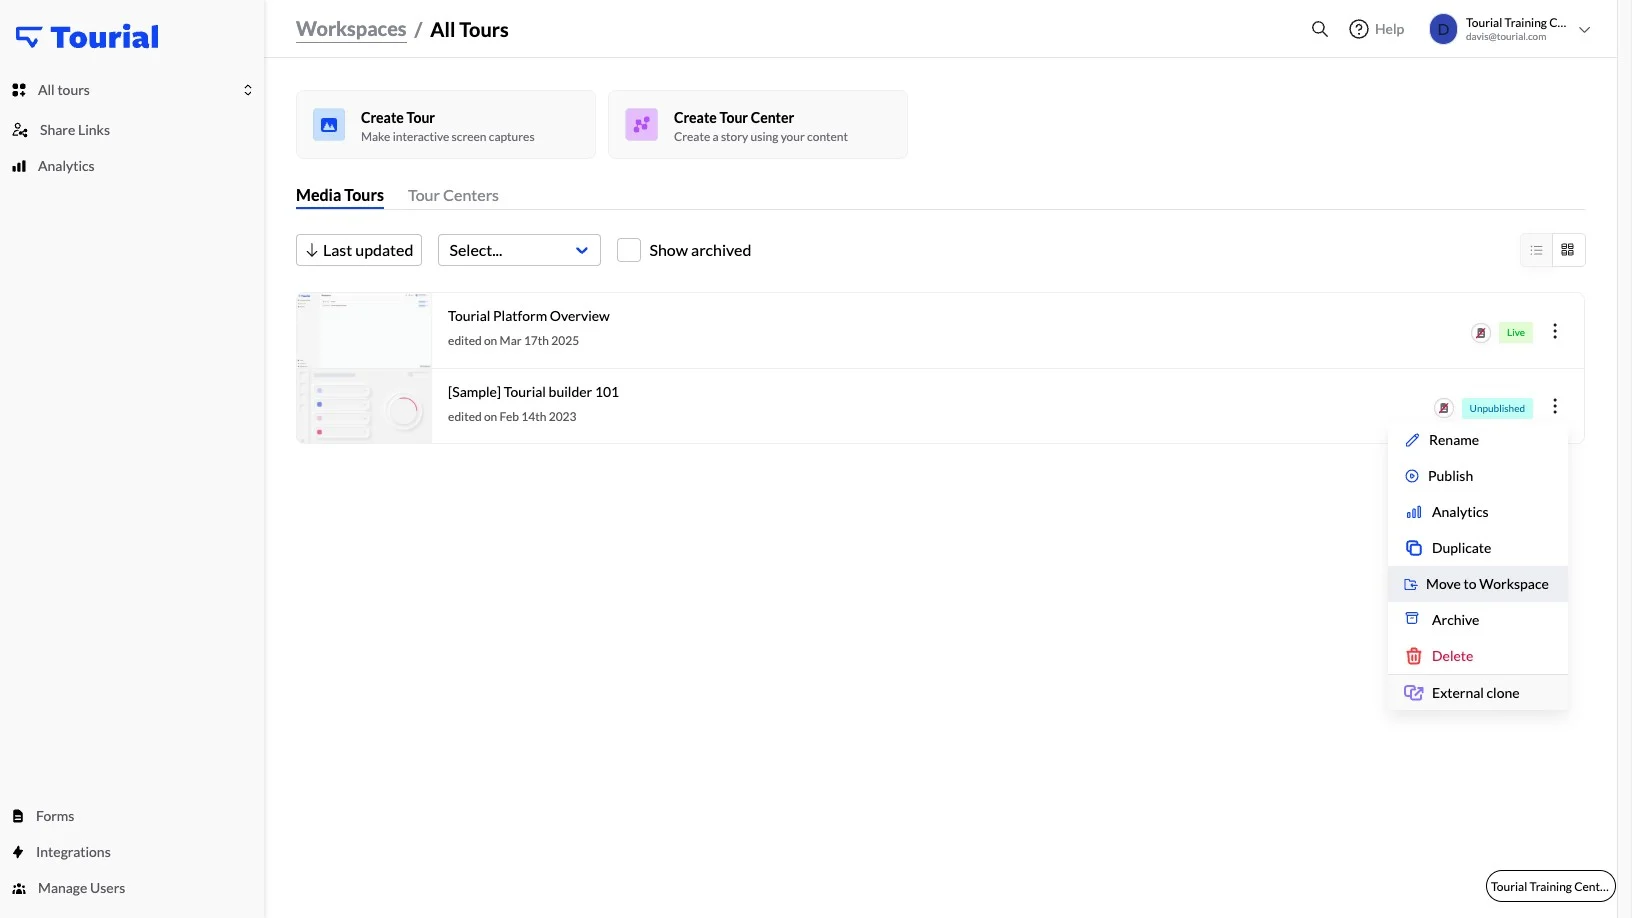
Task: Open All tours in sidebar
Action: click(64, 90)
